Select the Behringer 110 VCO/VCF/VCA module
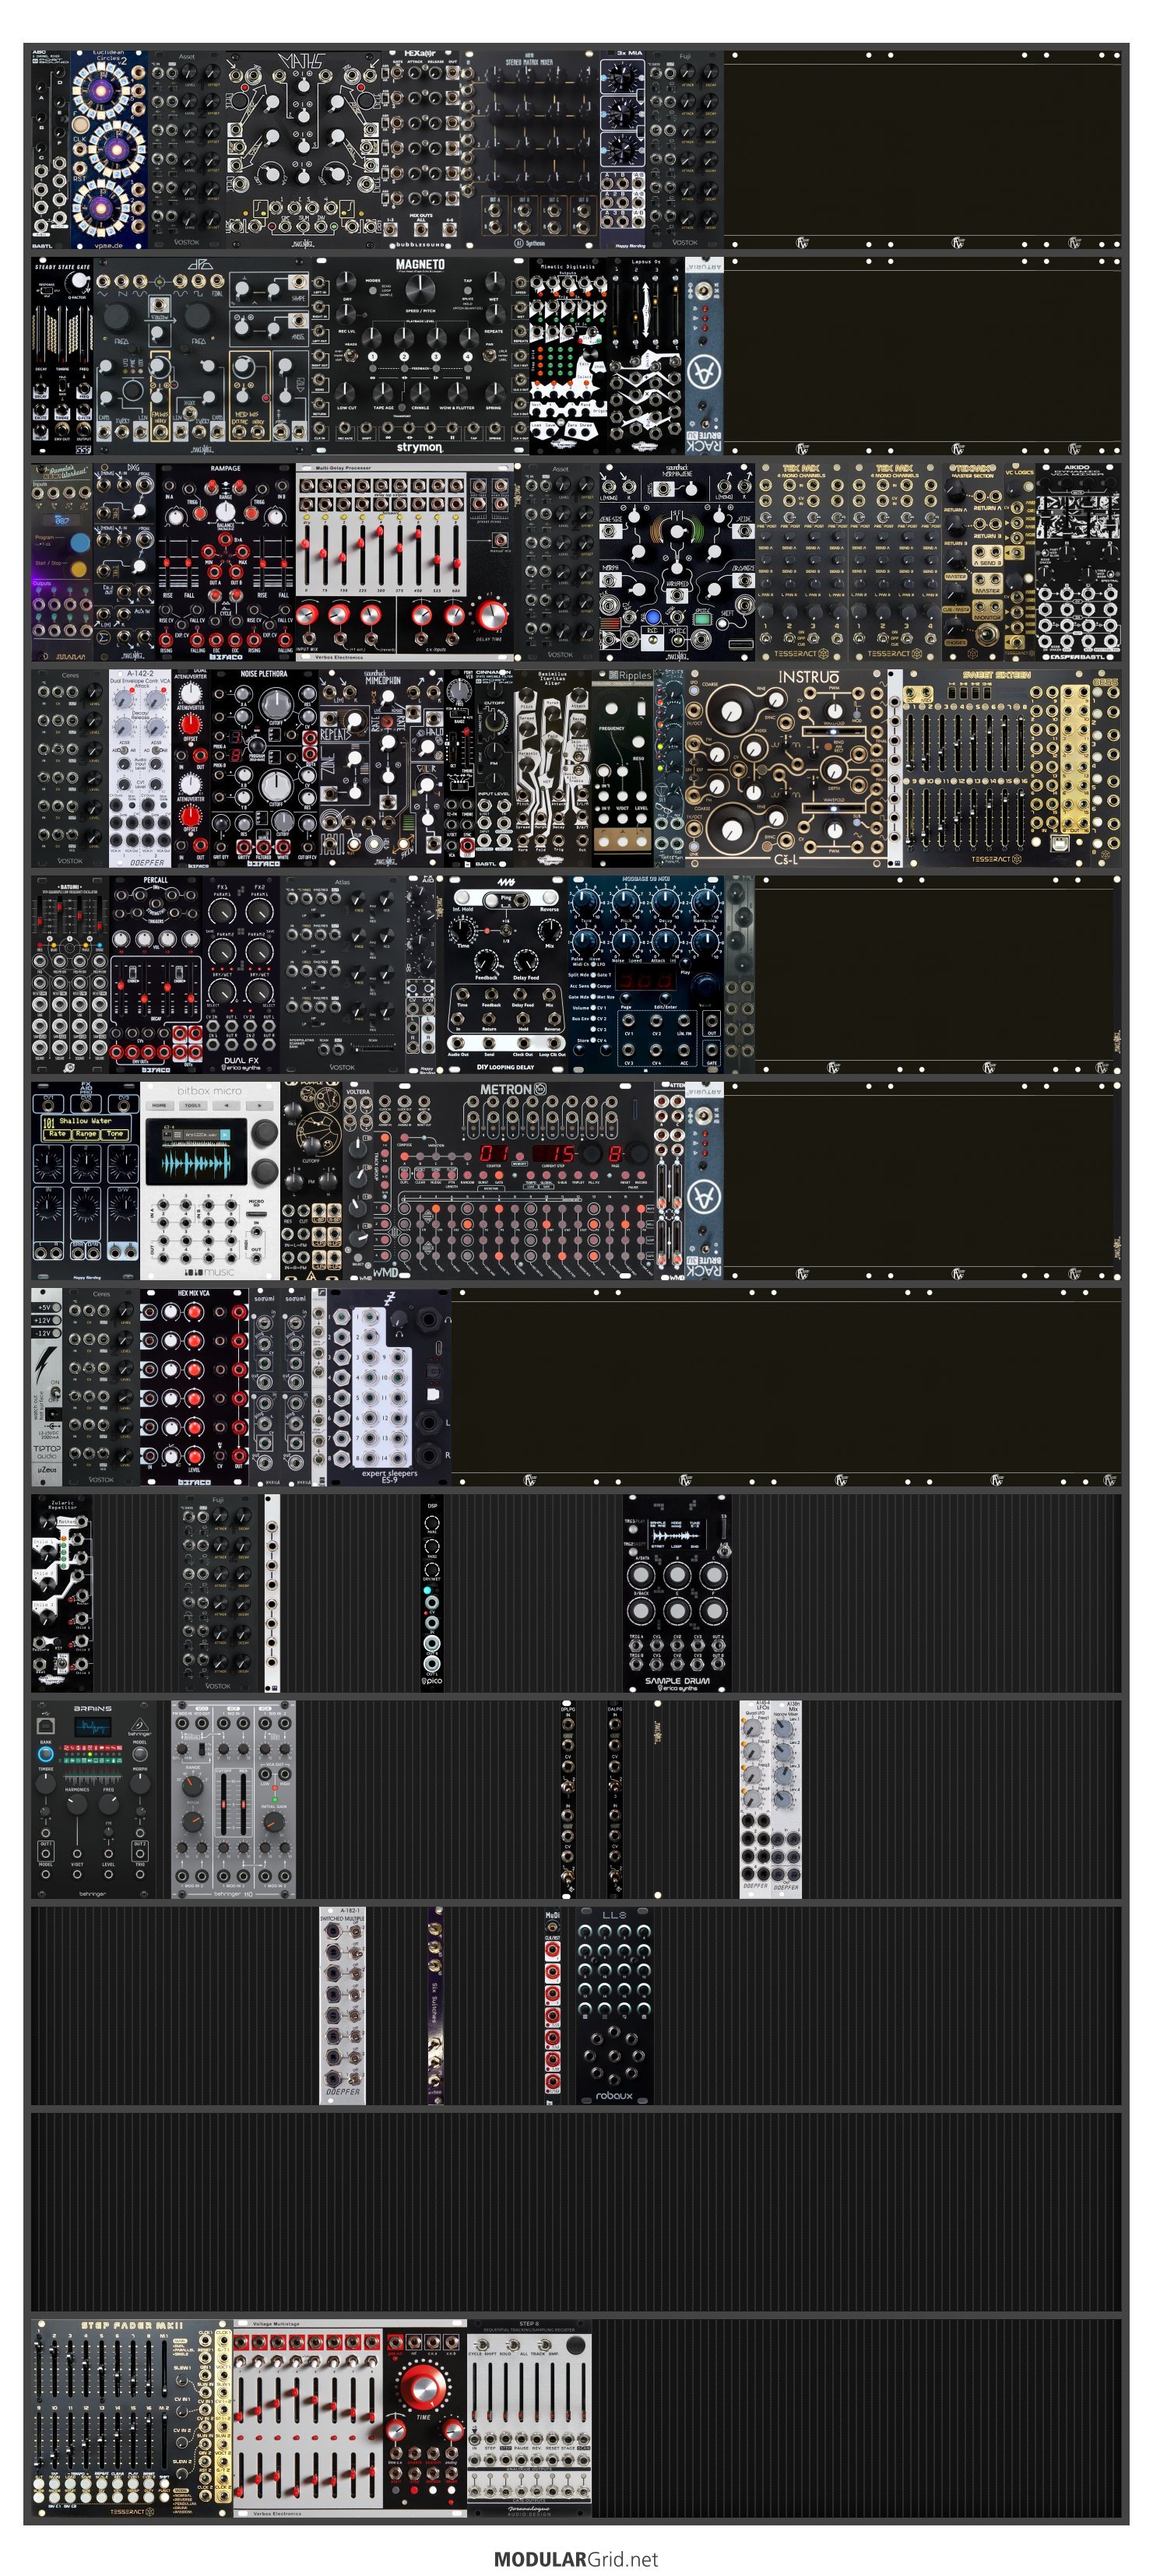Screen dimensions: 1153x2576 pyautogui.click(x=233, y=1800)
